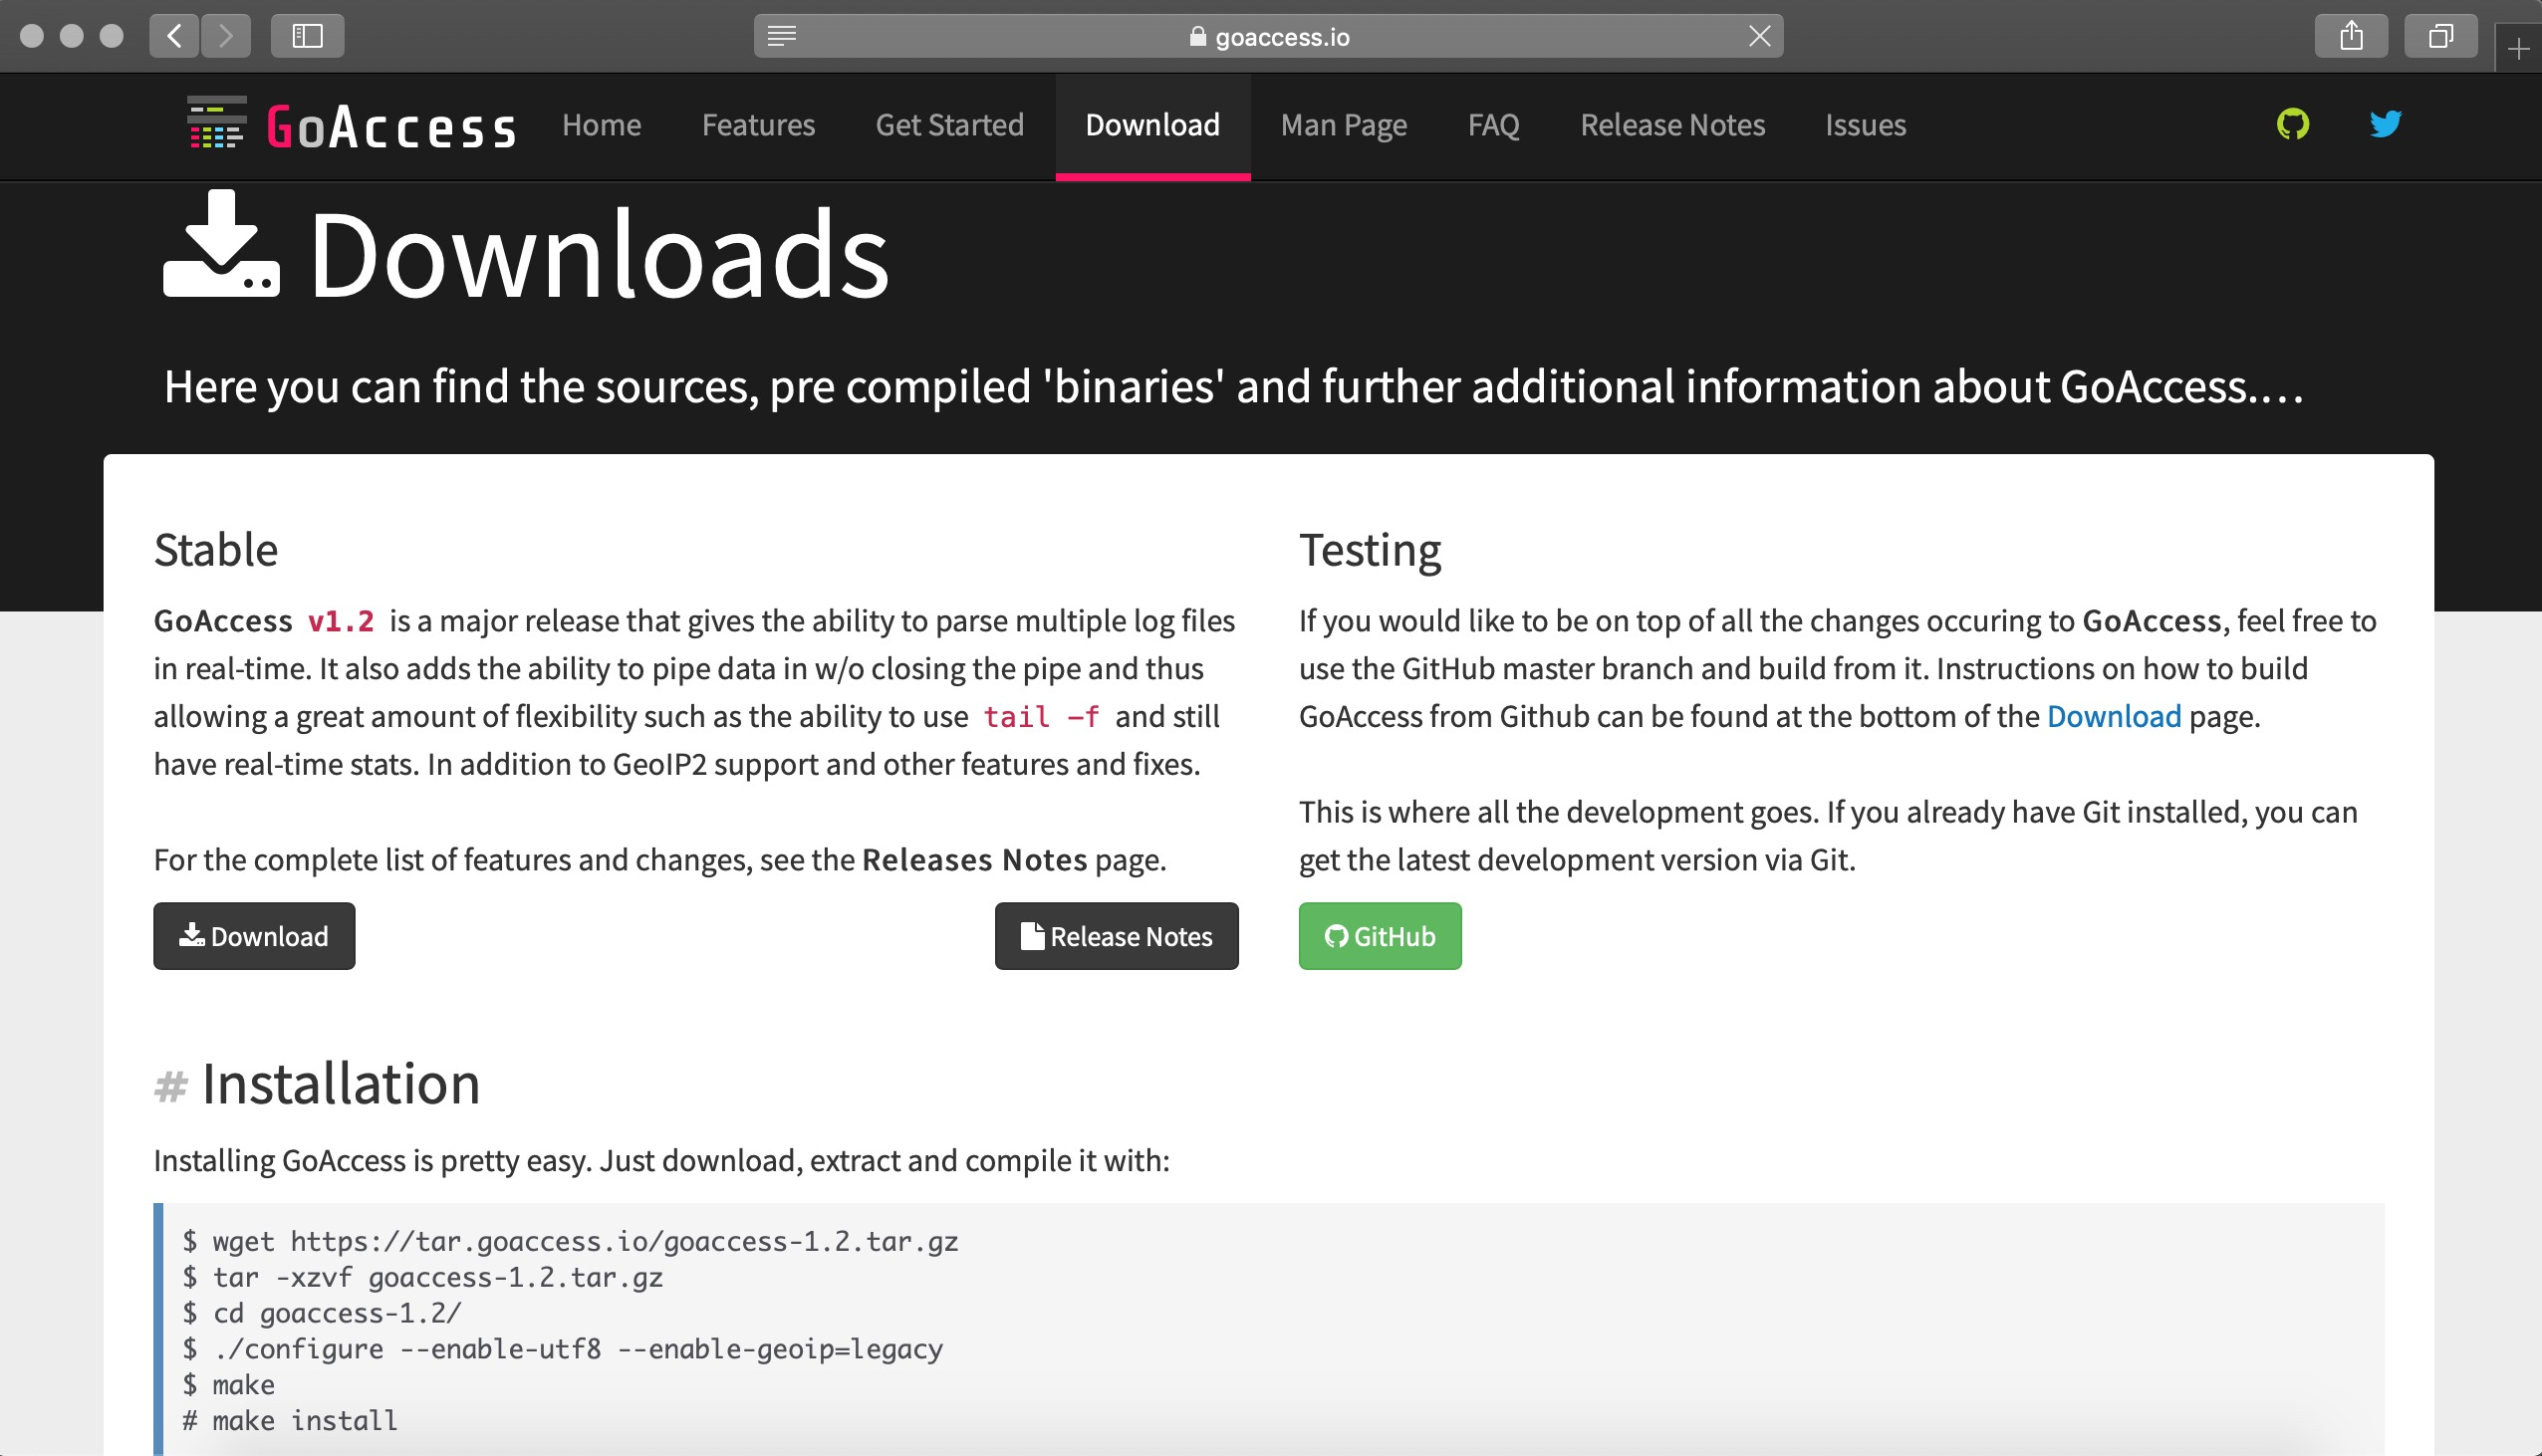Image resolution: width=2542 pixels, height=1456 pixels.
Task: Open a new tab with plus button
Action: [2519, 48]
